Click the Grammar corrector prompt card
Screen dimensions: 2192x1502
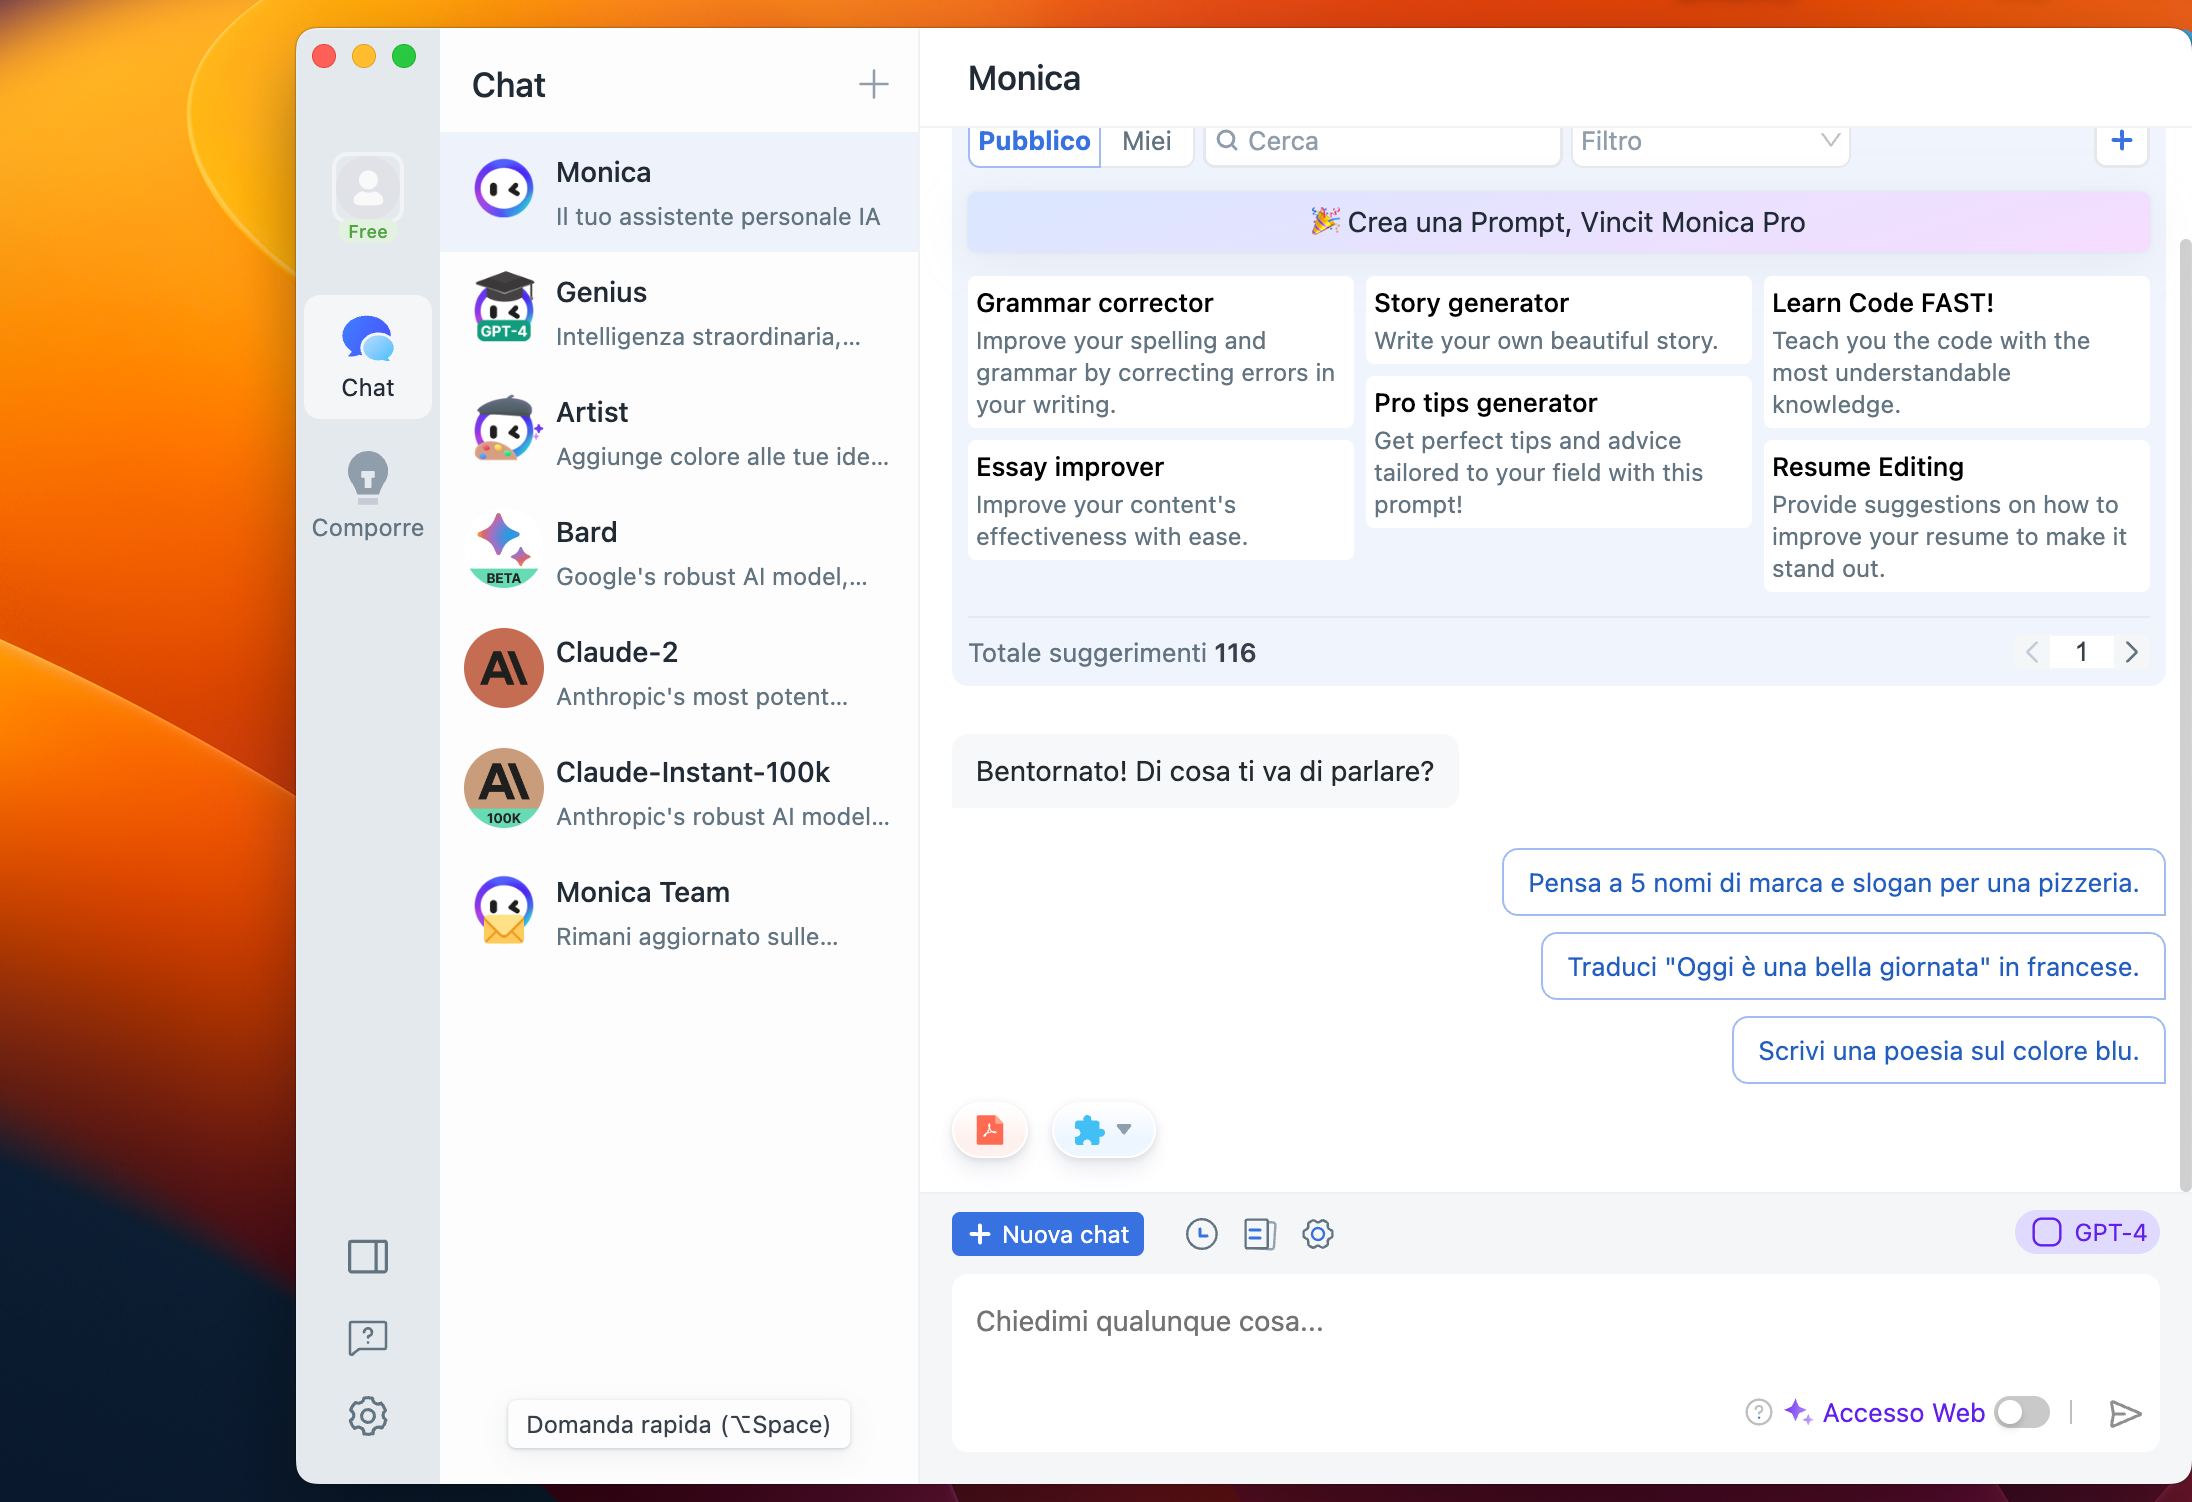click(x=1158, y=353)
